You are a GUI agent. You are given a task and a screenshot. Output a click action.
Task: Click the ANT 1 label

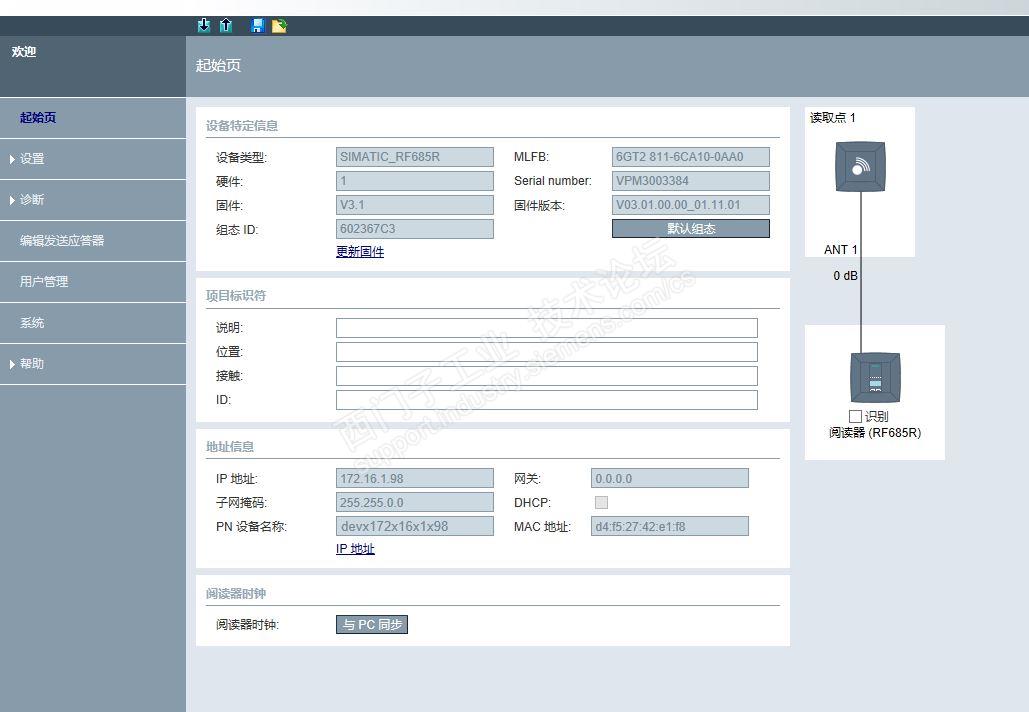point(841,250)
